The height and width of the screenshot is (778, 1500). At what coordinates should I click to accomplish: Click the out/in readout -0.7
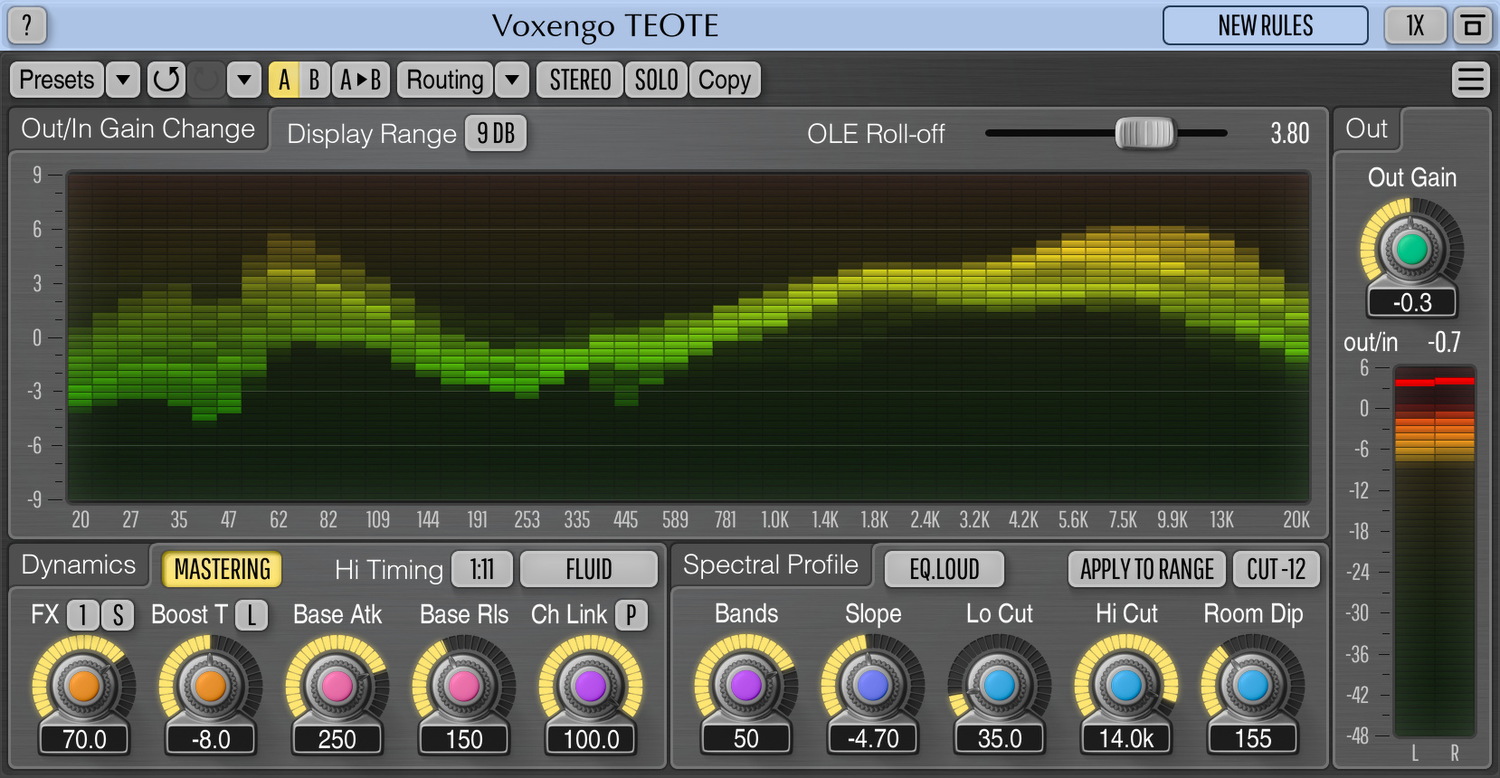pos(1443,343)
